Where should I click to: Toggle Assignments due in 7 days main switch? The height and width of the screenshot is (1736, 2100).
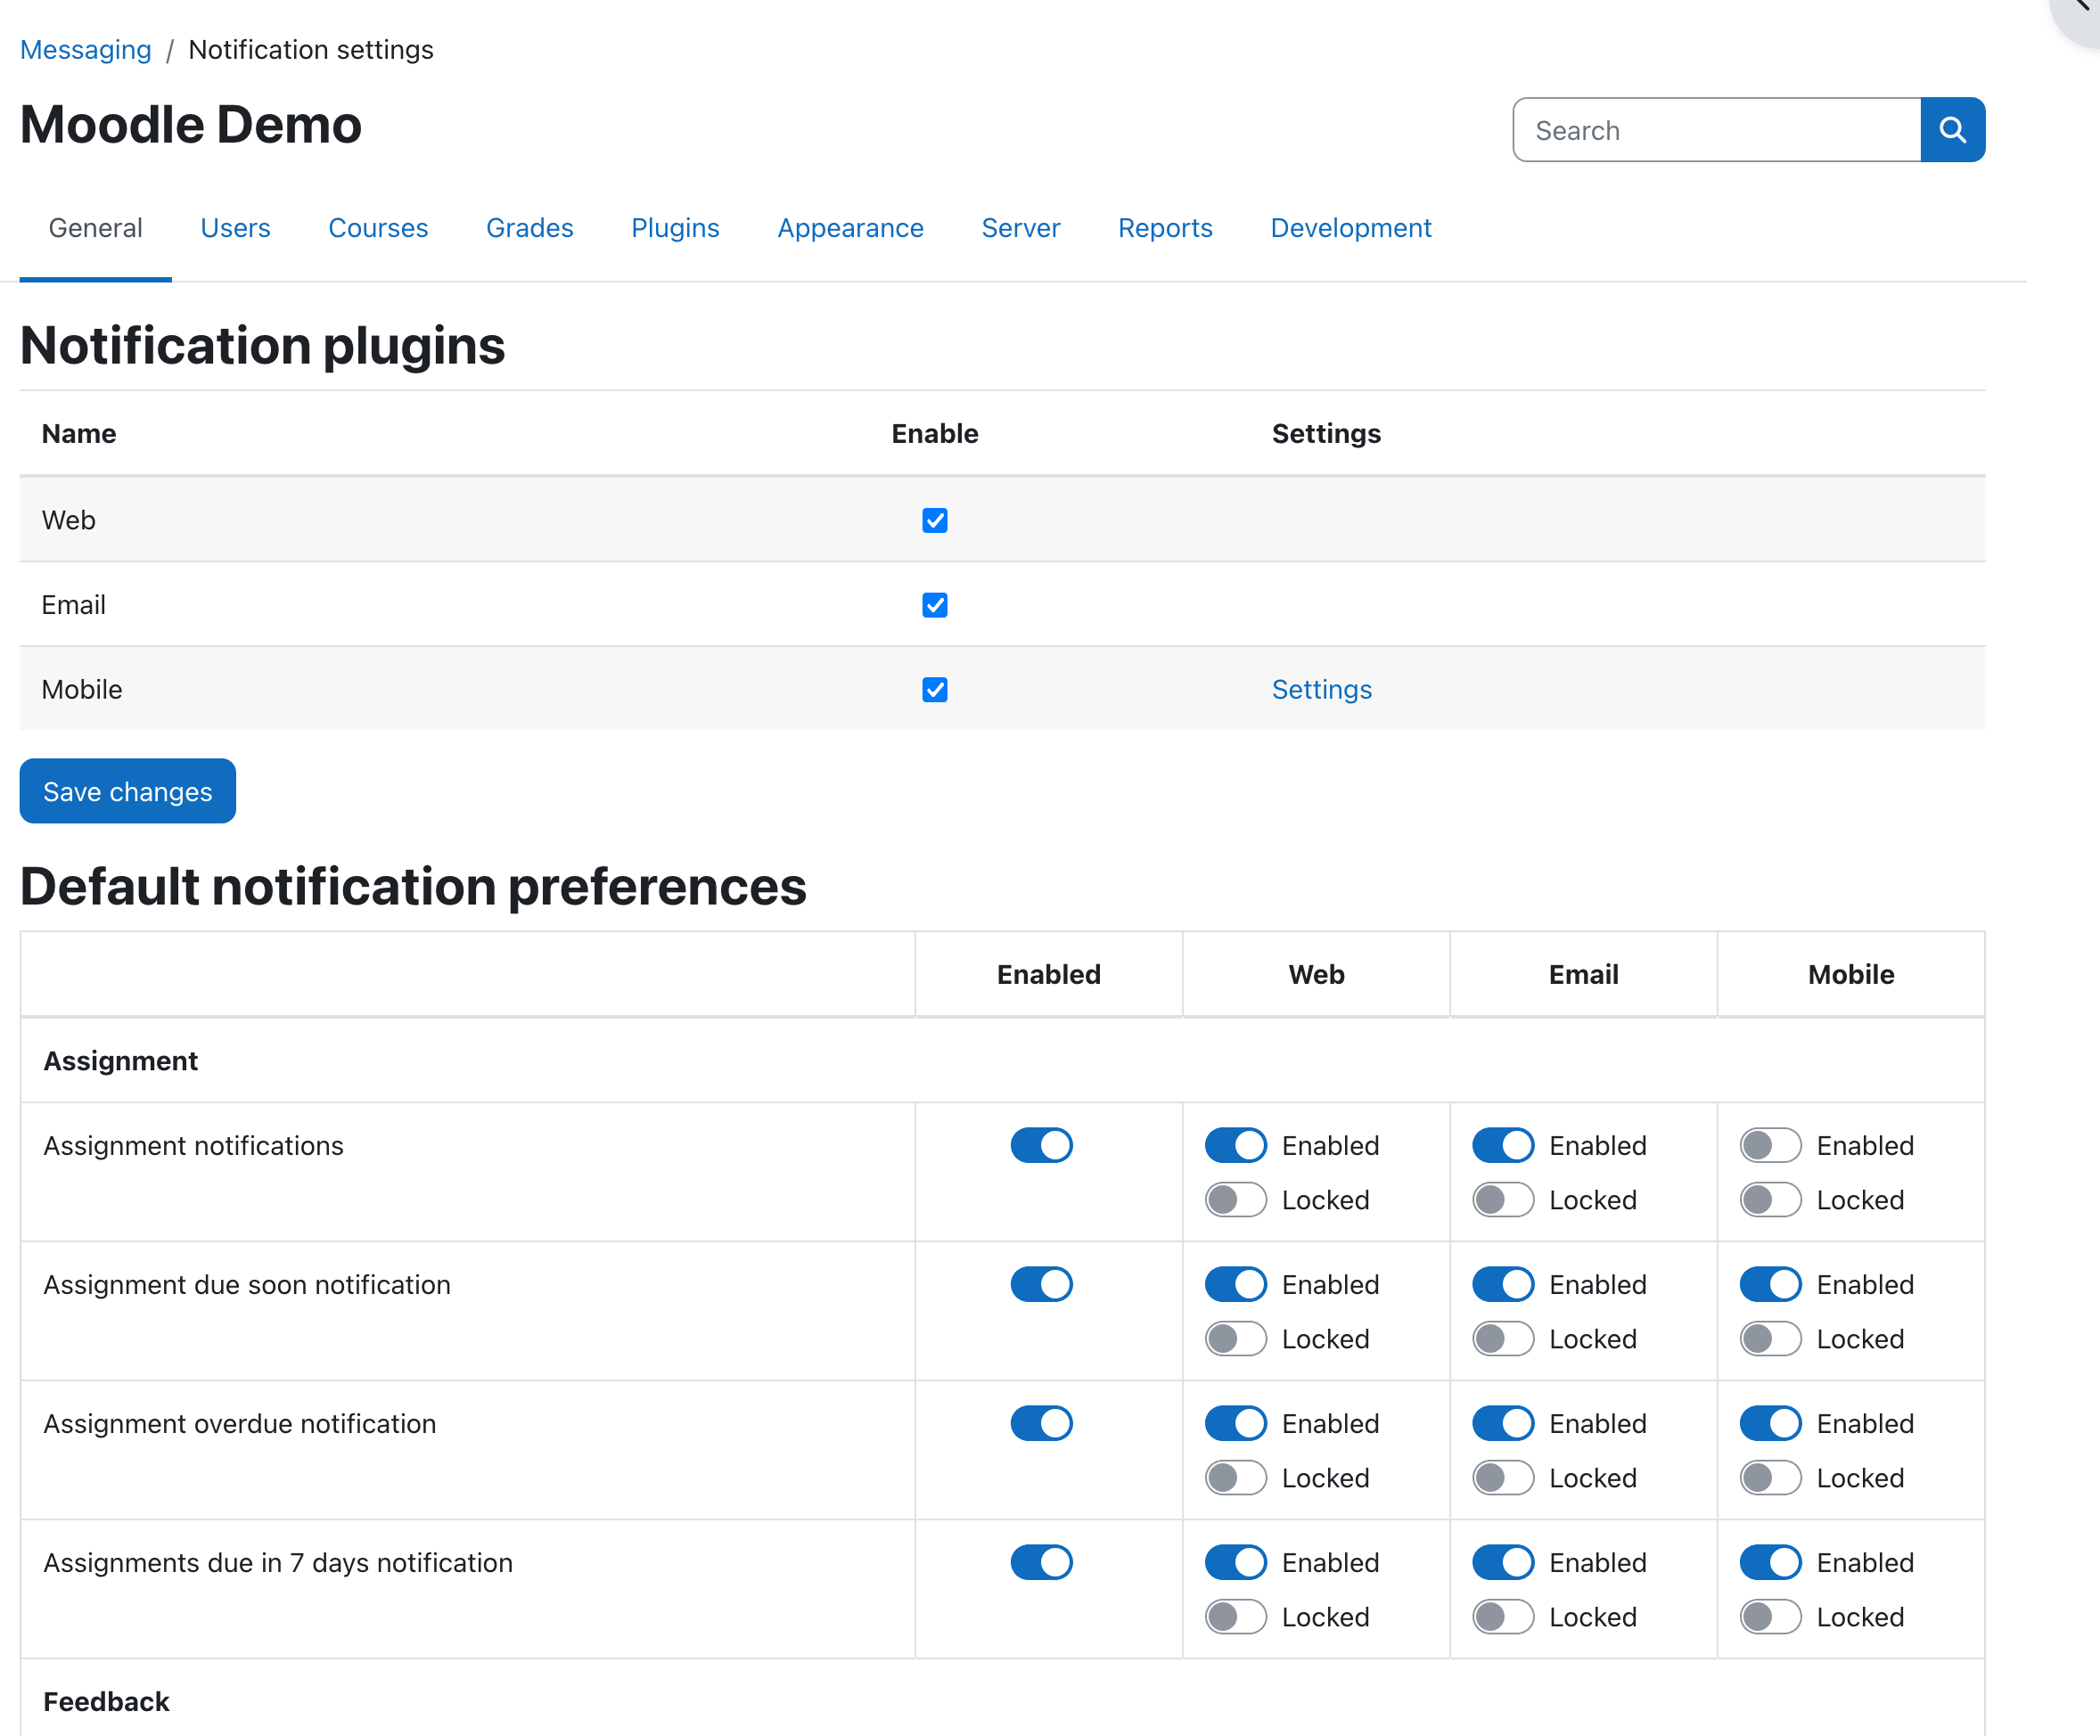click(x=1041, y=1562)
